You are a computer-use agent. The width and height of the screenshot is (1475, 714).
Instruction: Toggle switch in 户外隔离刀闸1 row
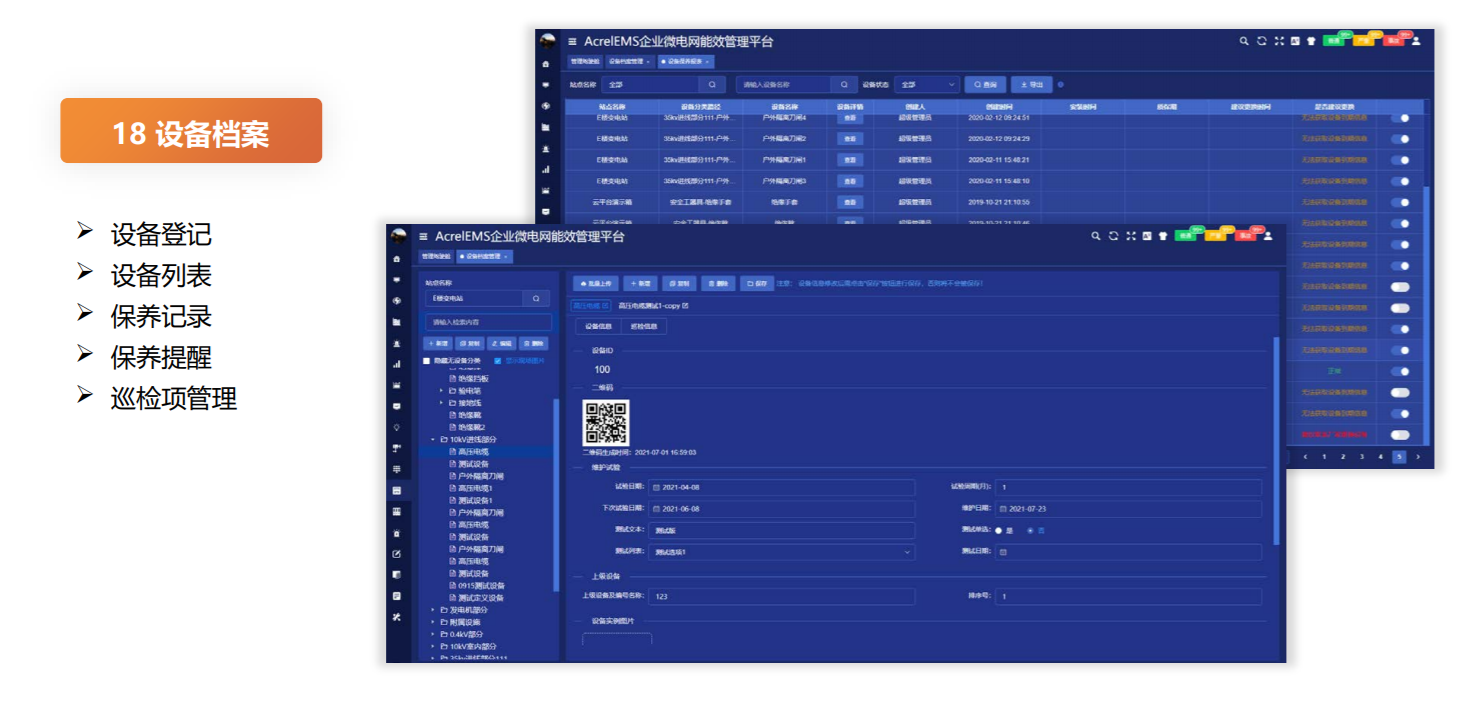(1400, 160)
